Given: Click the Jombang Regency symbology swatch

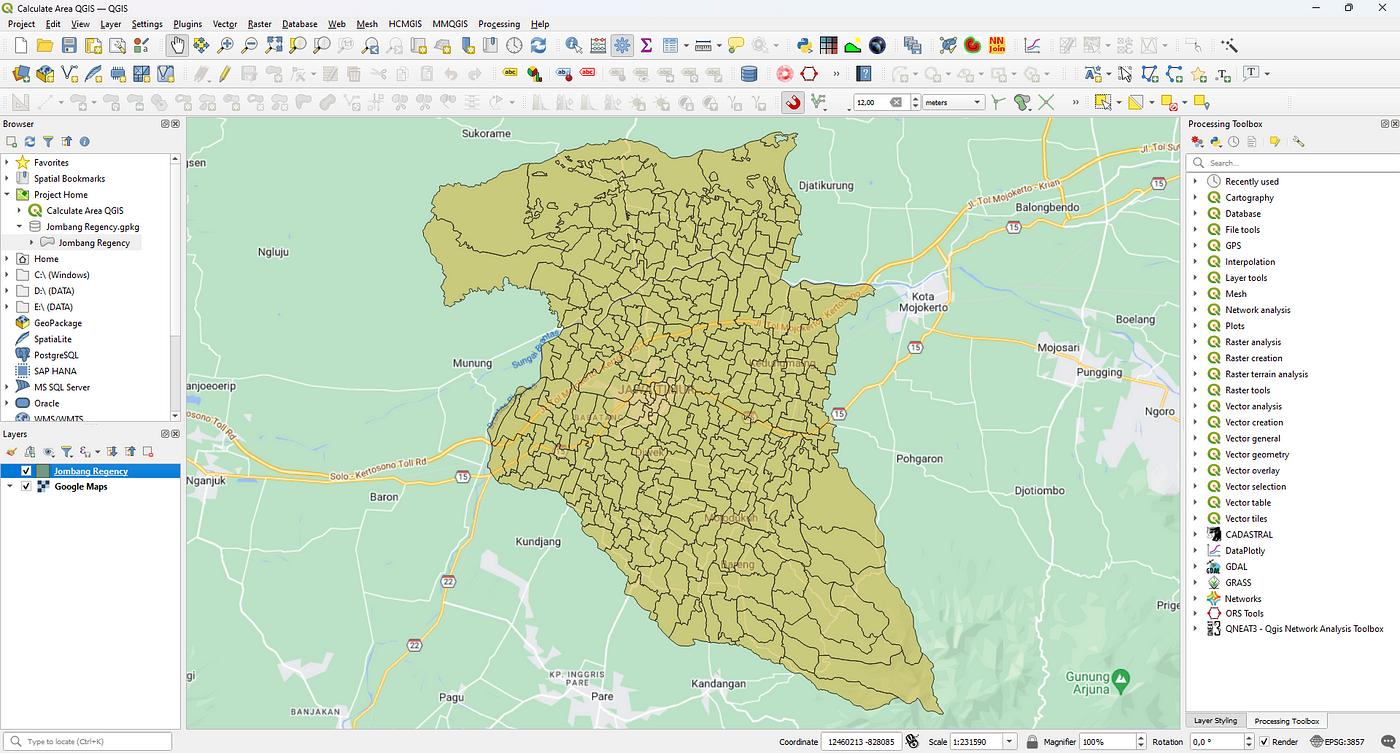Looking at the screenshot, I should point(44,470).
